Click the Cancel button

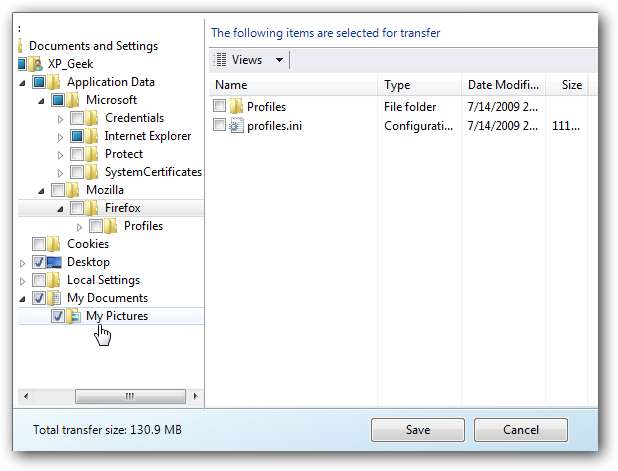click(x=521, y=430)
